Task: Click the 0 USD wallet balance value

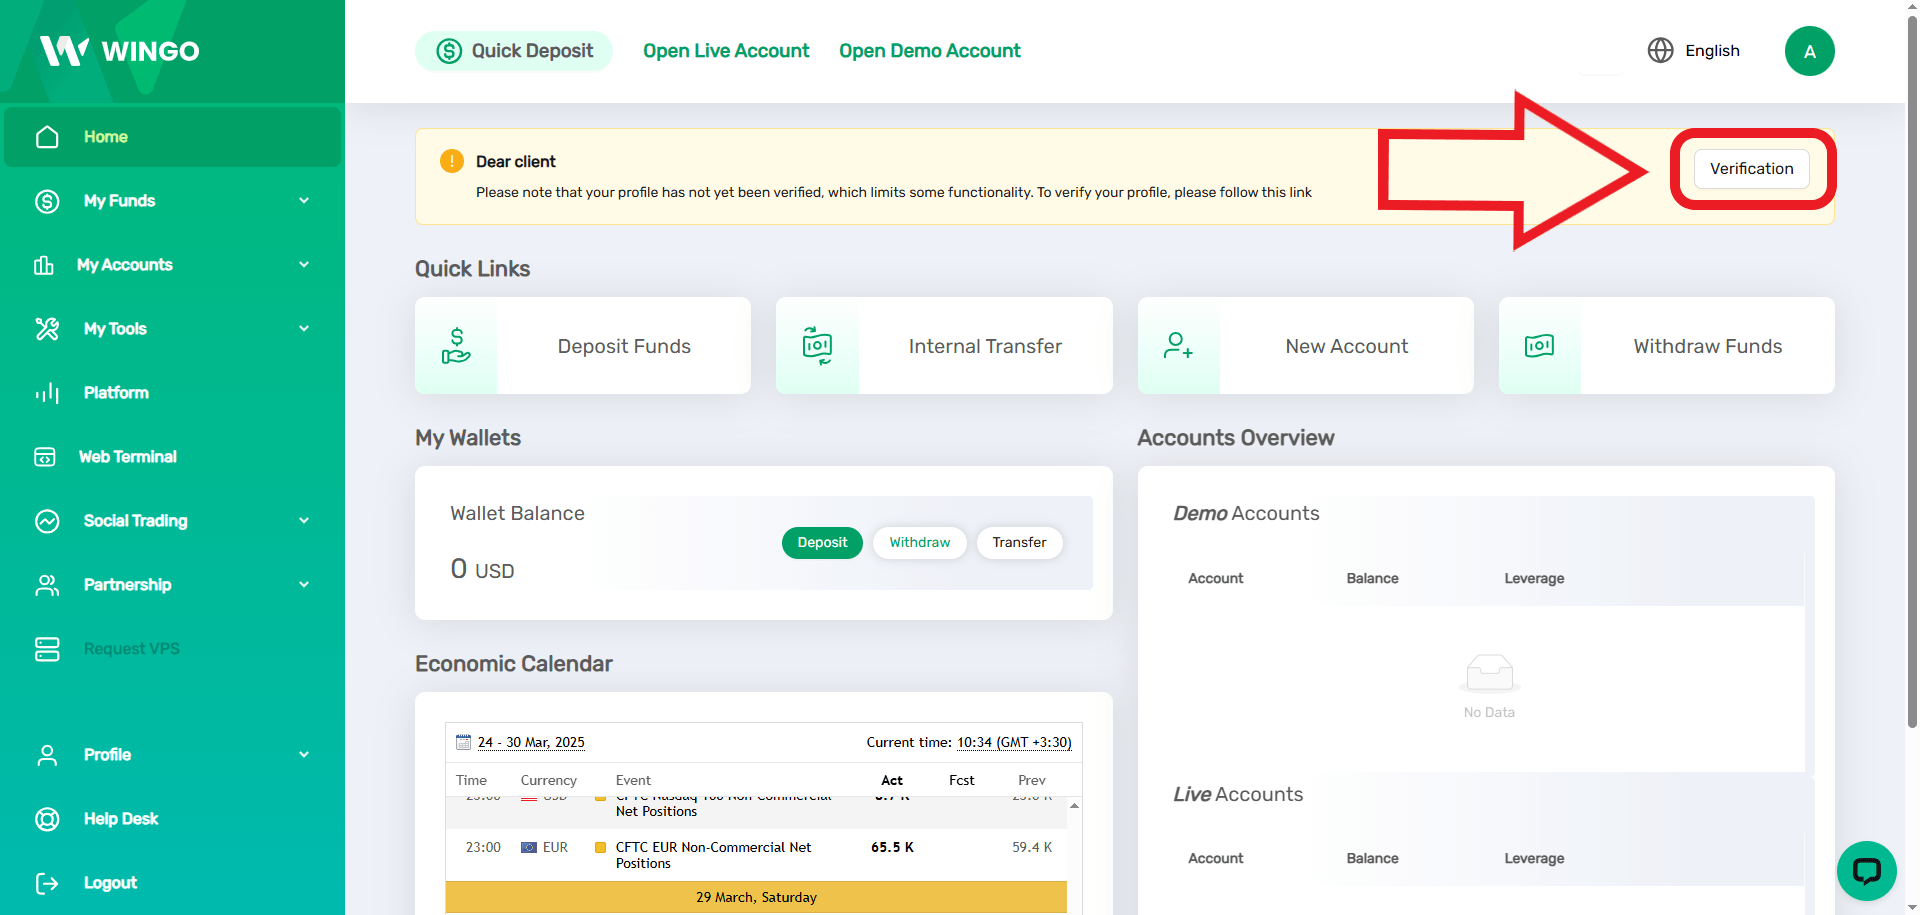Action: (x=482, y=569)
